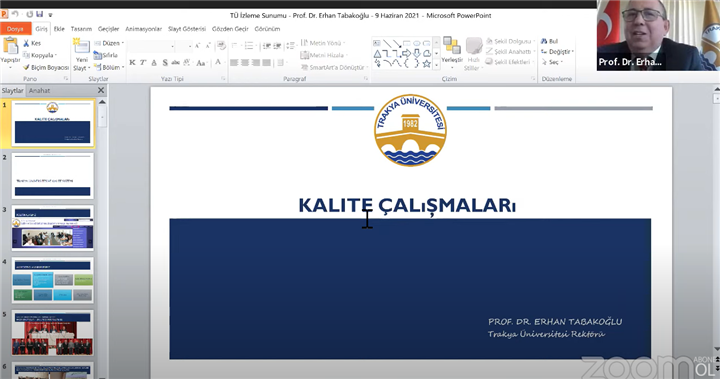Open the Tasarım ribbon tab
Screen dimensions: 720x379
[81, 29]
